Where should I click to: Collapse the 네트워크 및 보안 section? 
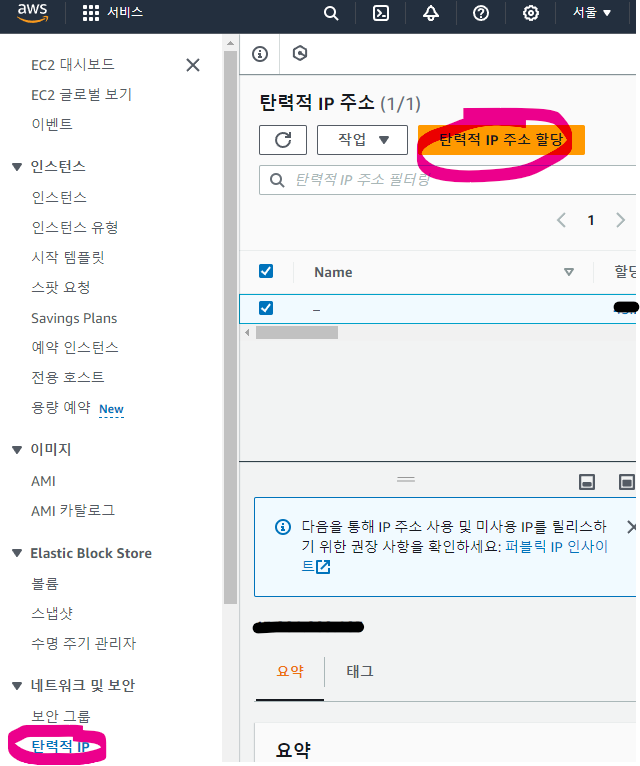pyautogui.click(x=17, y=686)
